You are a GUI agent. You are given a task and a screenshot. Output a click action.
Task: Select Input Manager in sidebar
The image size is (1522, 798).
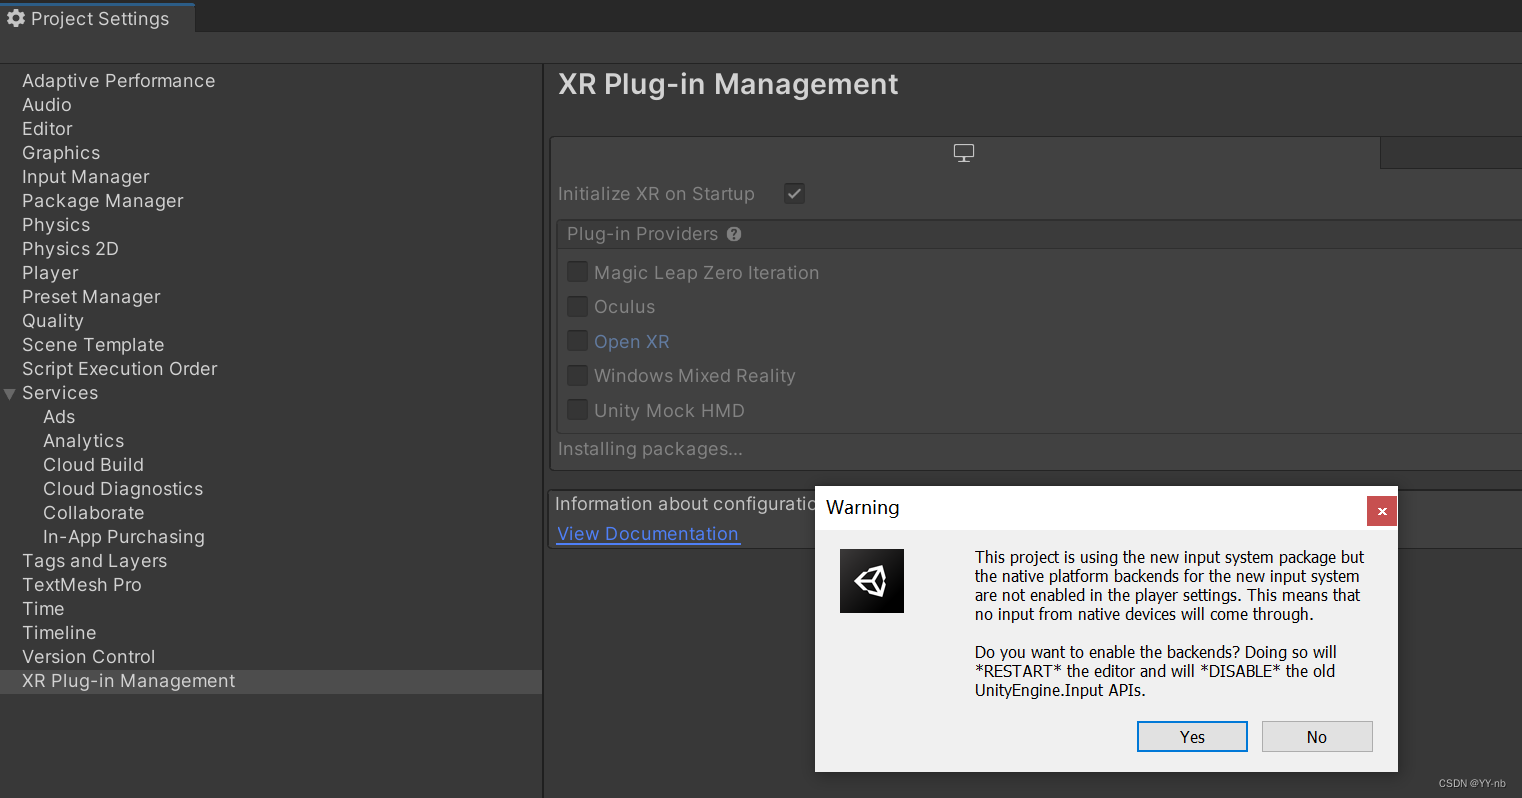click(x=86, y=177)
